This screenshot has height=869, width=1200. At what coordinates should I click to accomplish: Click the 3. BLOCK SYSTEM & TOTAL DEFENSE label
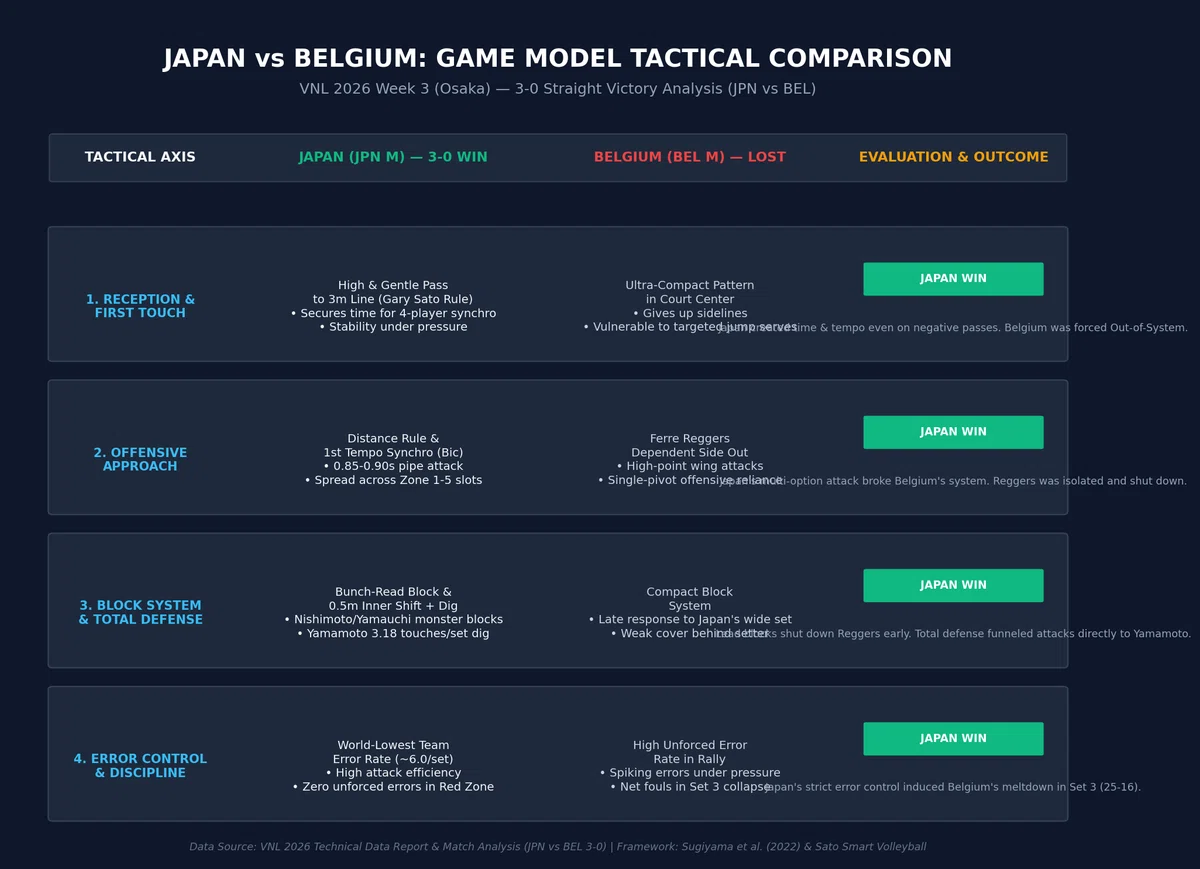coord(140,612)
